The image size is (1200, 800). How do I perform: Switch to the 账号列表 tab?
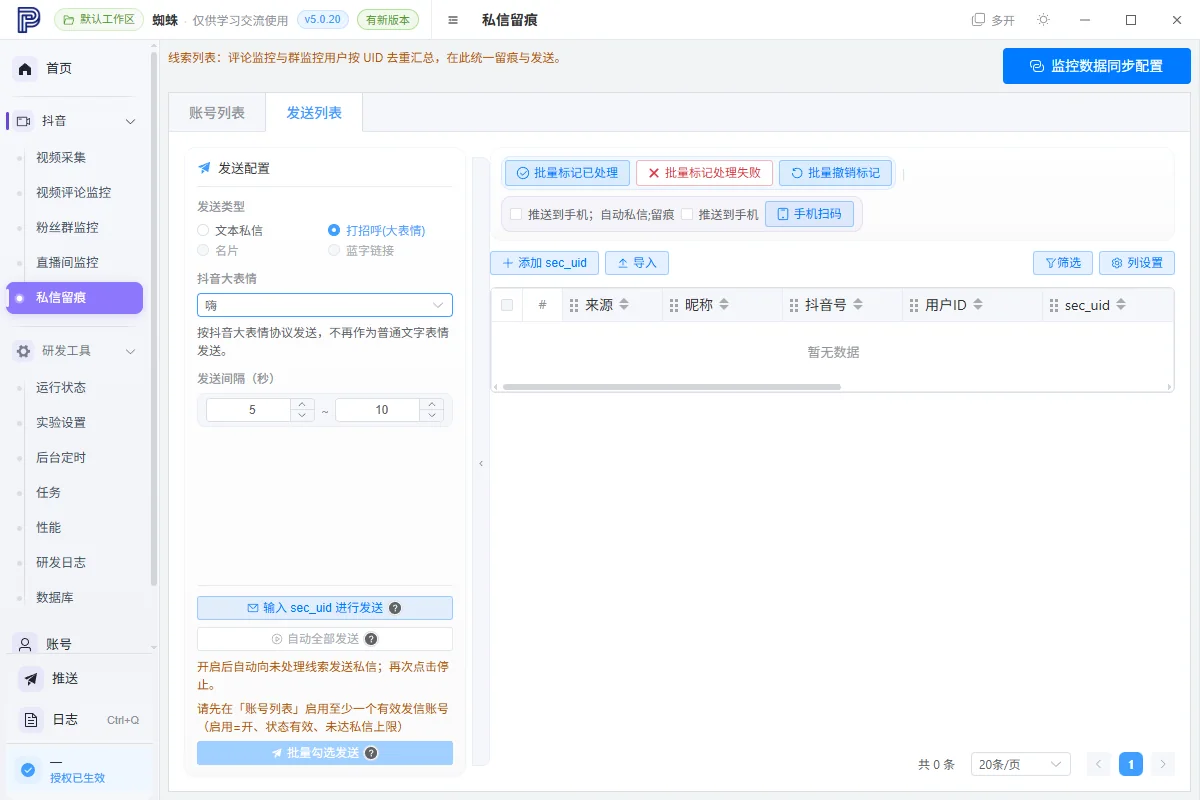[x=217, y=113]
